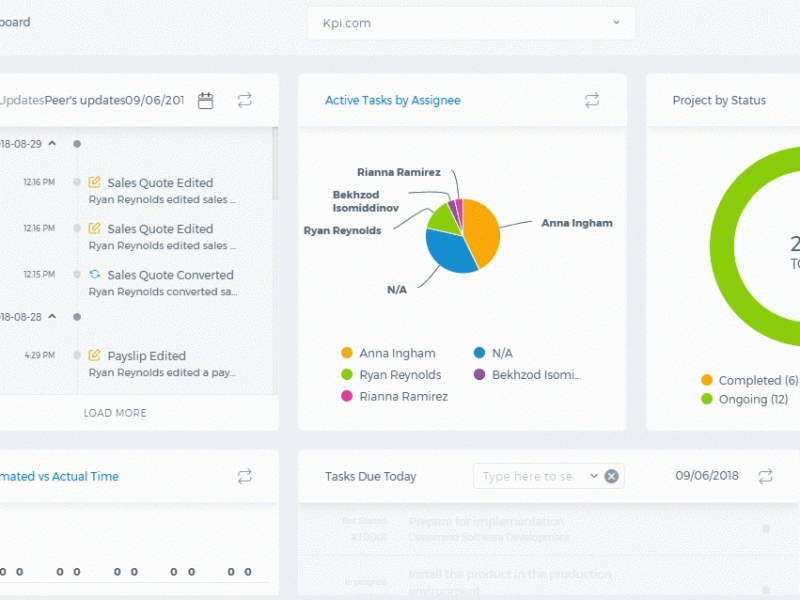This screenshot has height=600, width=800.
Task: Click the 4:29 PM timestamp
Action: tap(39, 355)
